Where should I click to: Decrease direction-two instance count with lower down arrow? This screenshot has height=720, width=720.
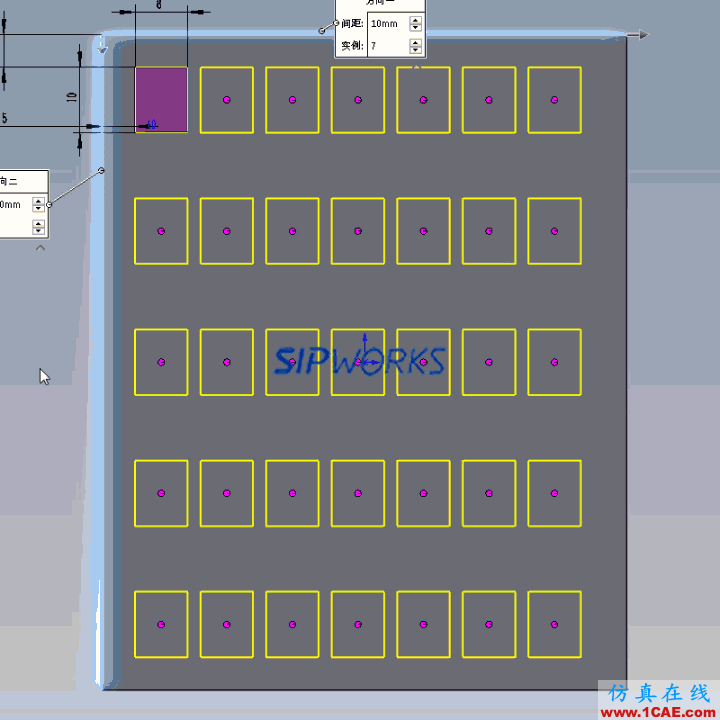click(39, 231)
